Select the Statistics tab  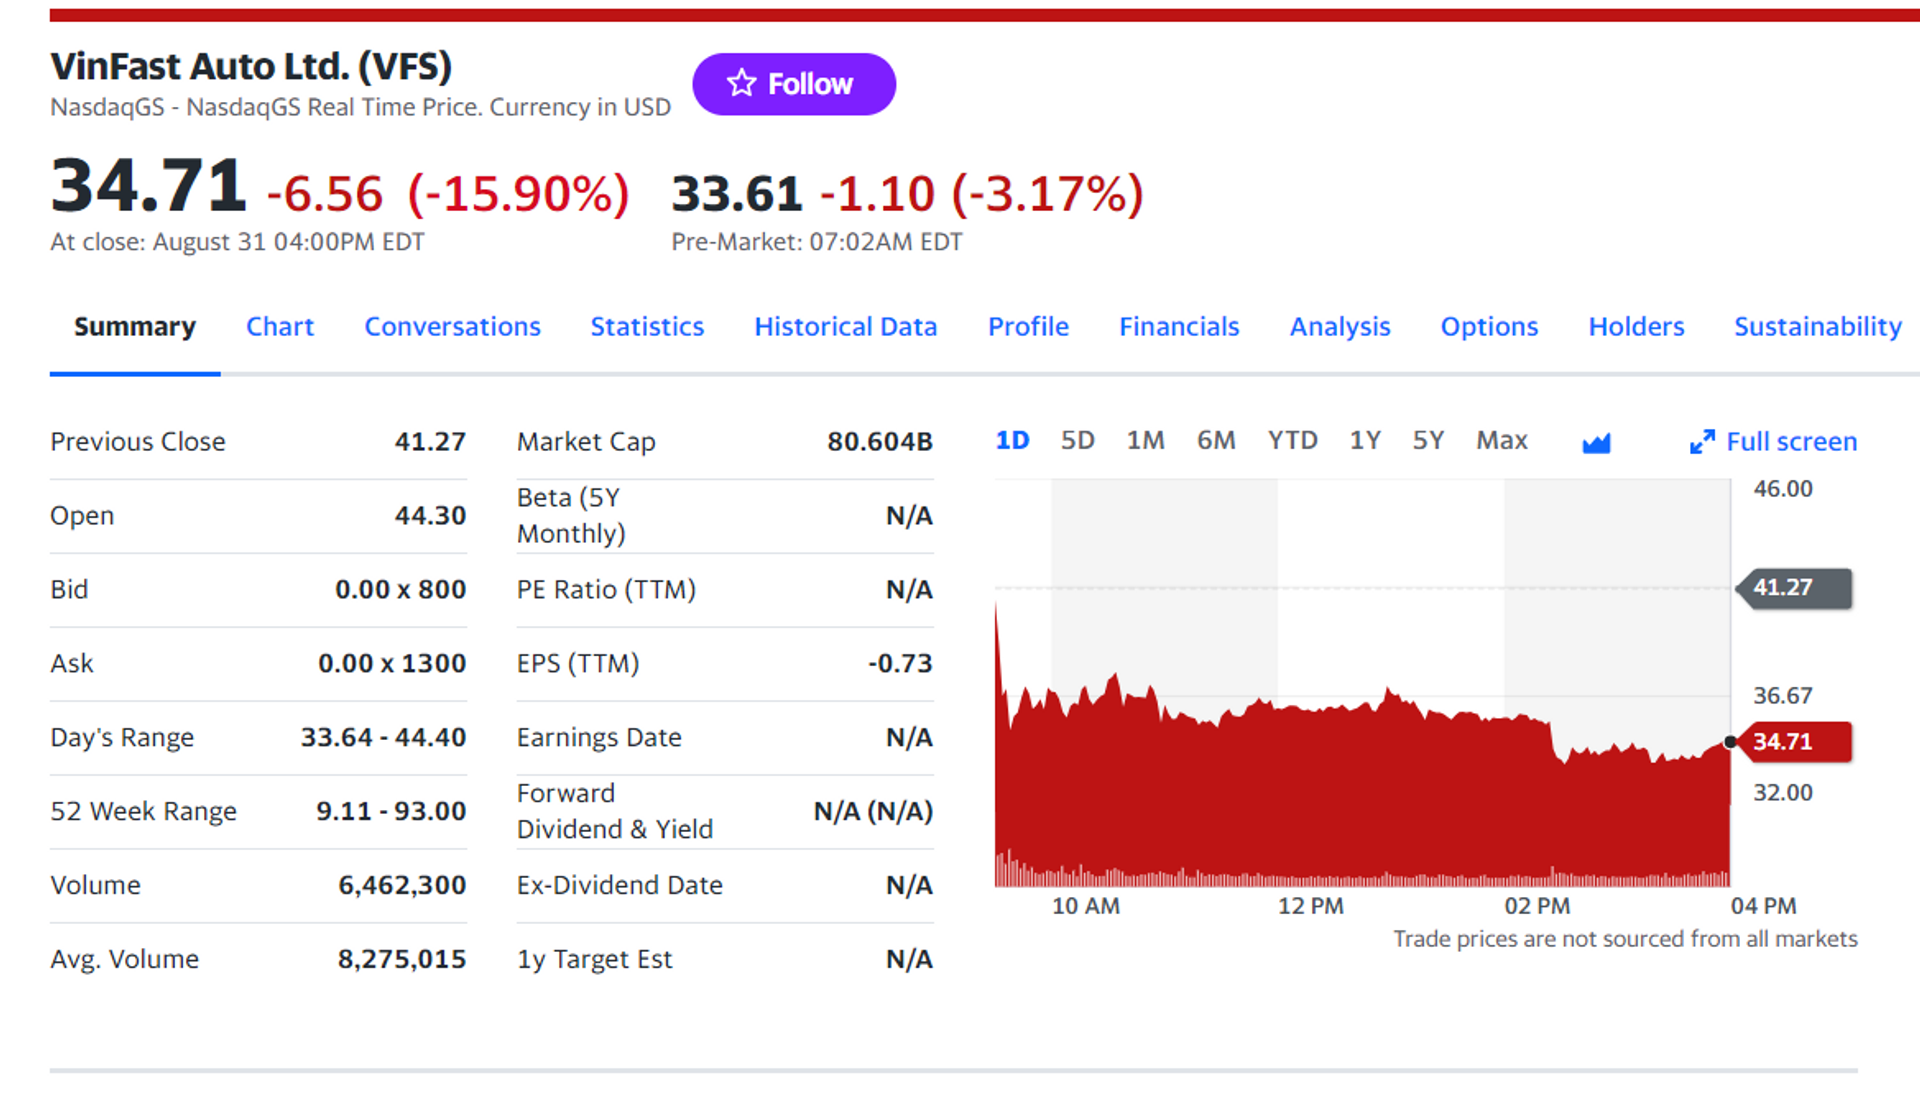click(647, 326)
